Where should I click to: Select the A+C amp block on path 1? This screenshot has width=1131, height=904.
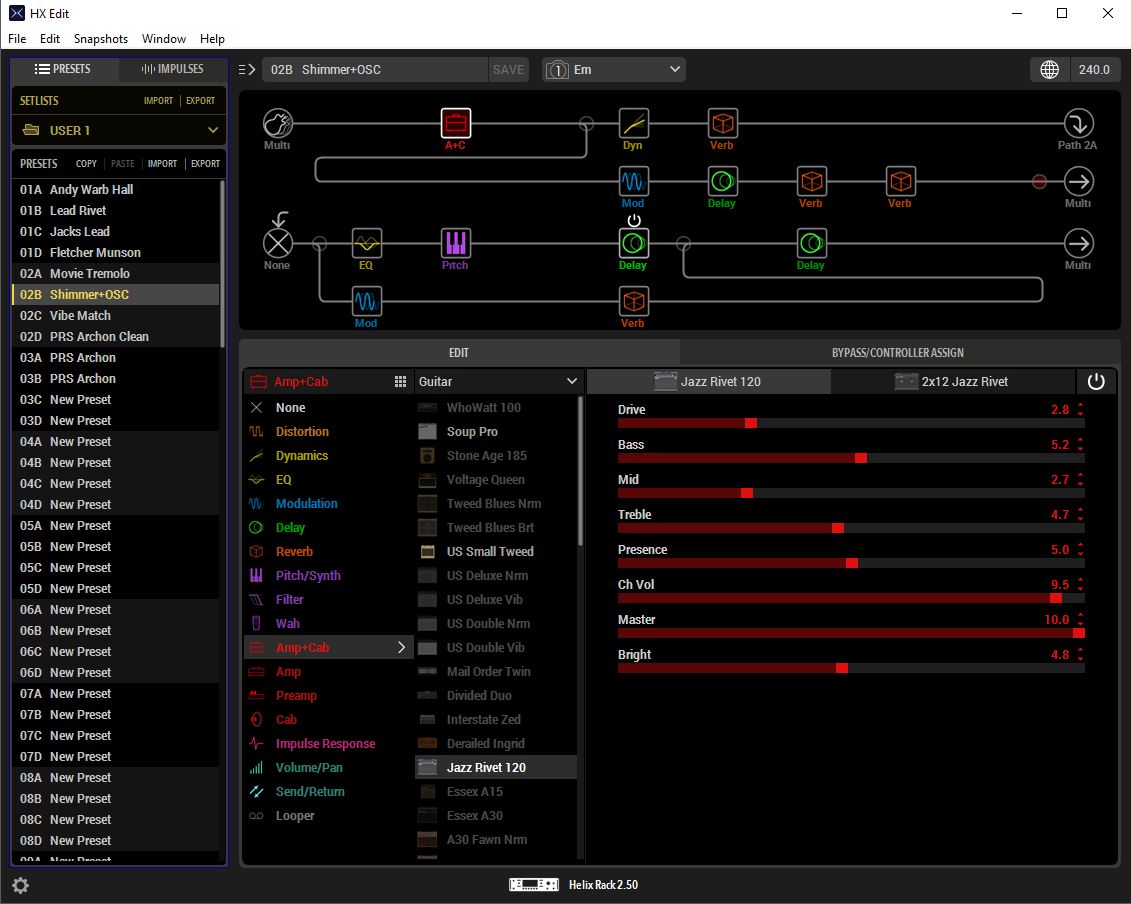(455, 123)
